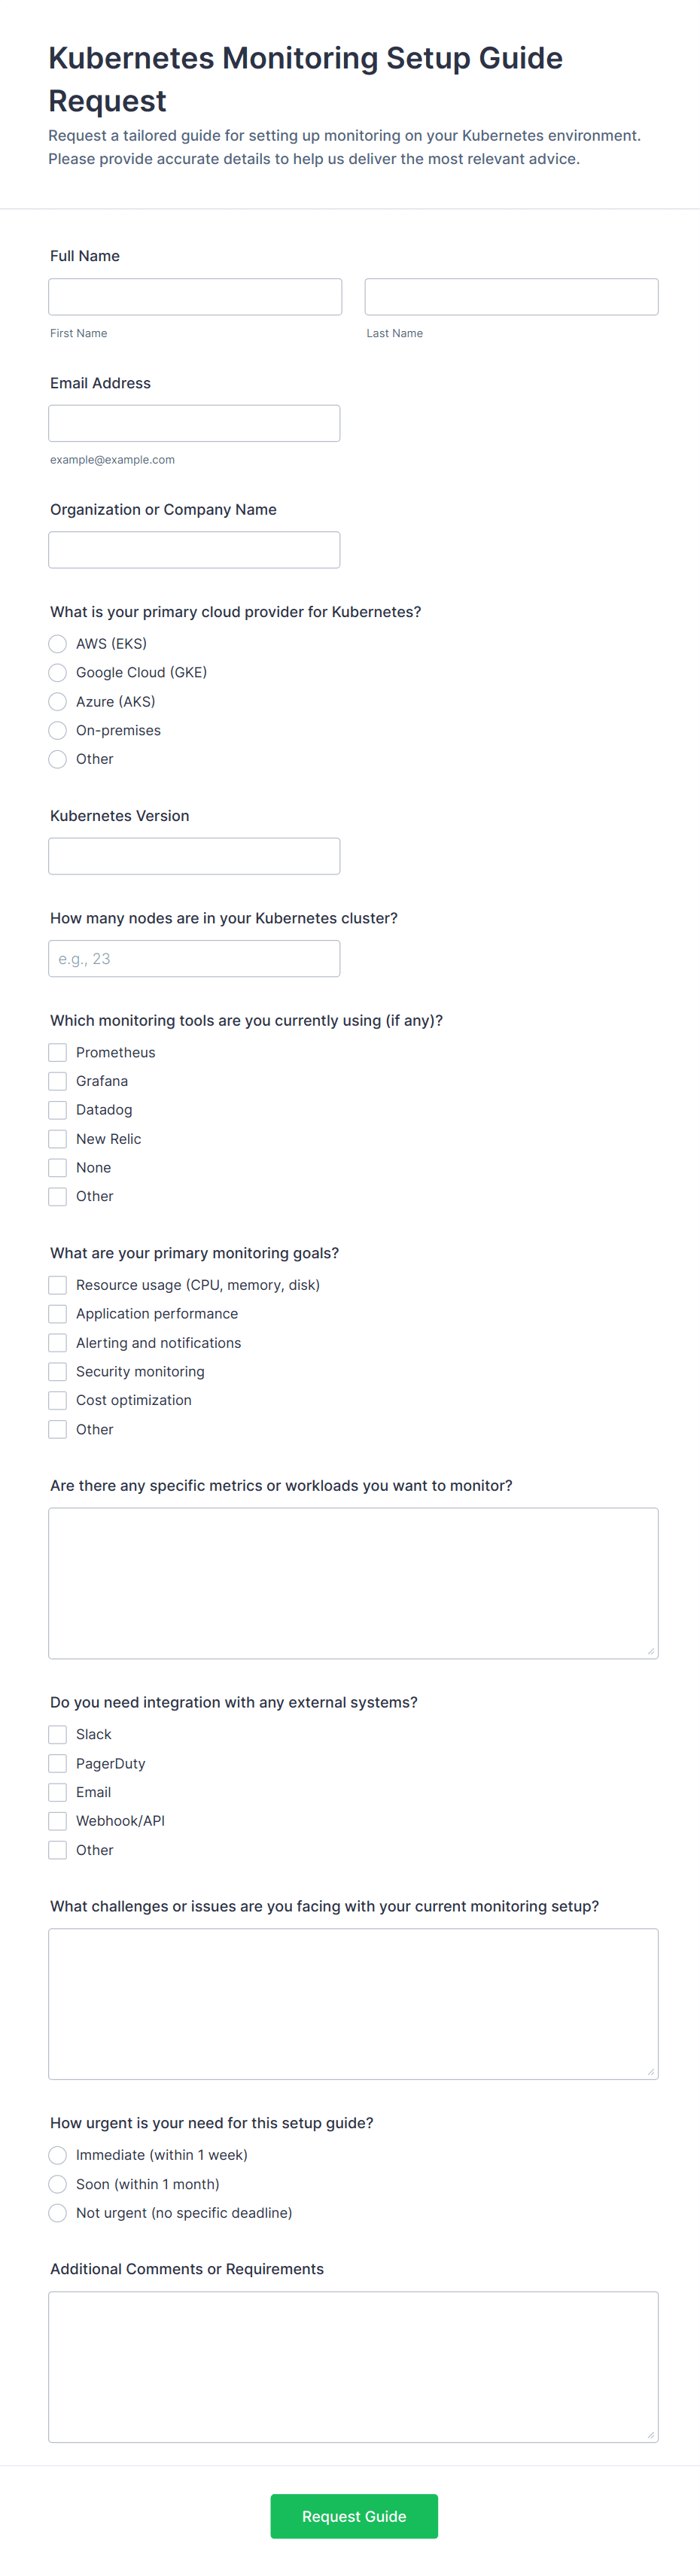Click the specific metrics or workloads textarea
The image size is (700, 2576).
coord(353,1583)
